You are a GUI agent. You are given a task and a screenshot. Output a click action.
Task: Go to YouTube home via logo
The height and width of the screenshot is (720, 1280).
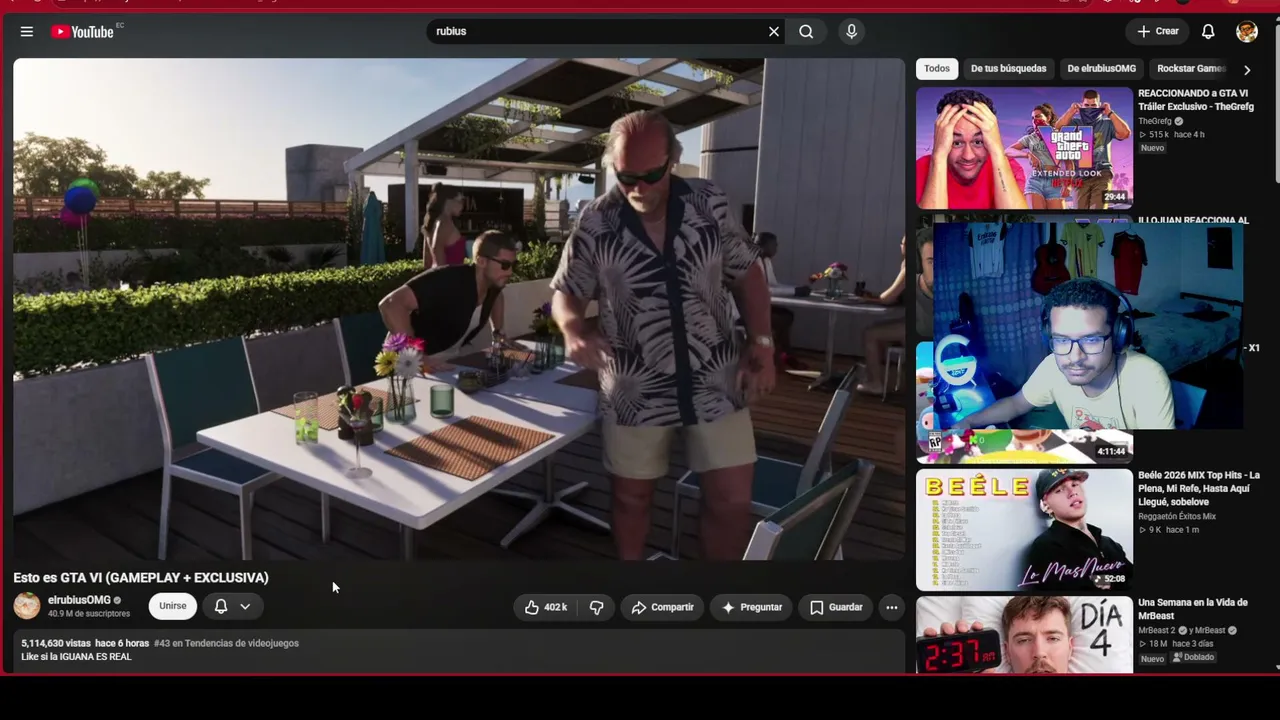pyautogui.click(x=83, y=32)
